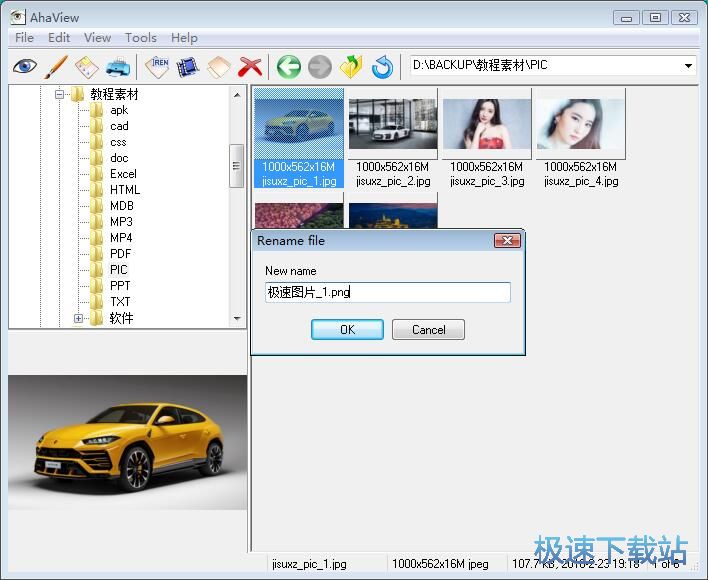Screen dimensions: 708x580
Task: Click the printer icon in toolbar
Action: coord(118,67)
